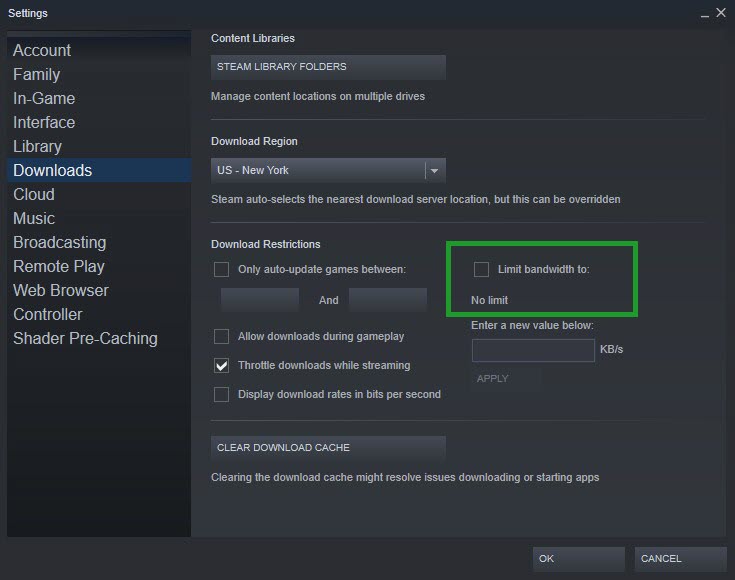
Task: Click the 'Enter a new value below:' label
Action: tap(532, 325)
